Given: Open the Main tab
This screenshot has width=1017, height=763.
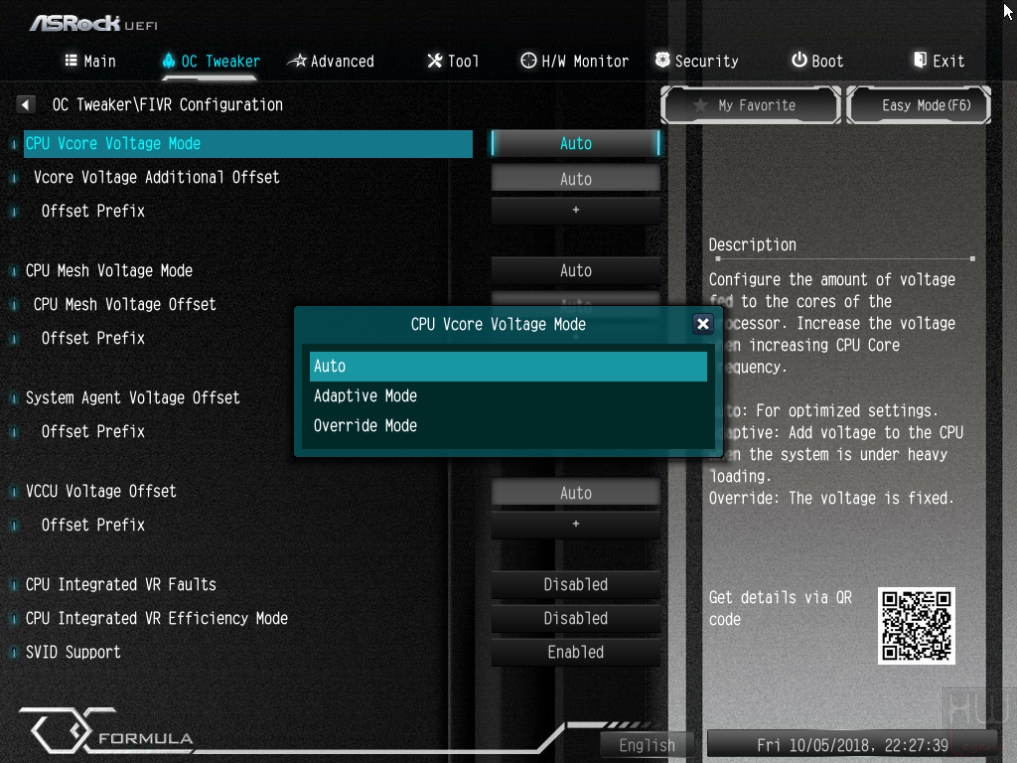Looking at the screenshot, I should point(90,61).
